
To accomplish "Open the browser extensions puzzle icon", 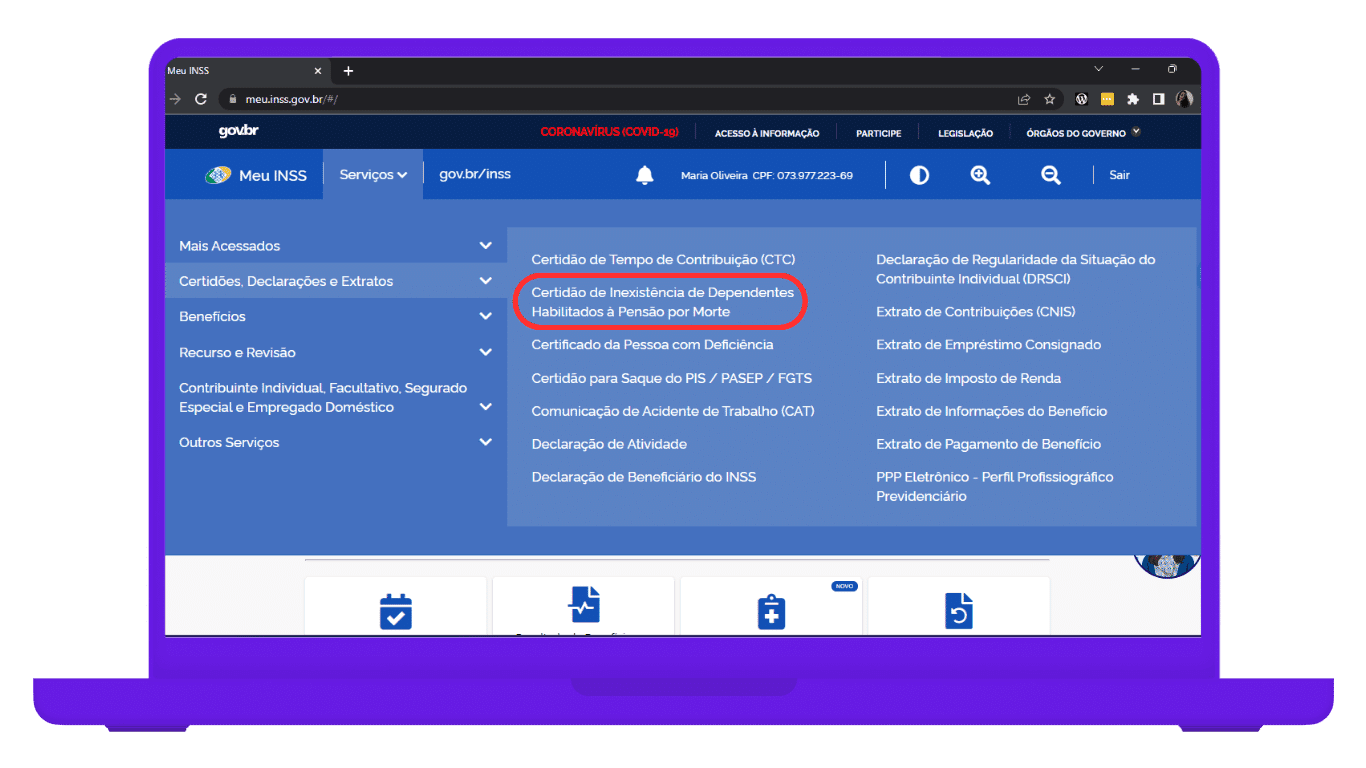I will click(x=1133, y=99).
